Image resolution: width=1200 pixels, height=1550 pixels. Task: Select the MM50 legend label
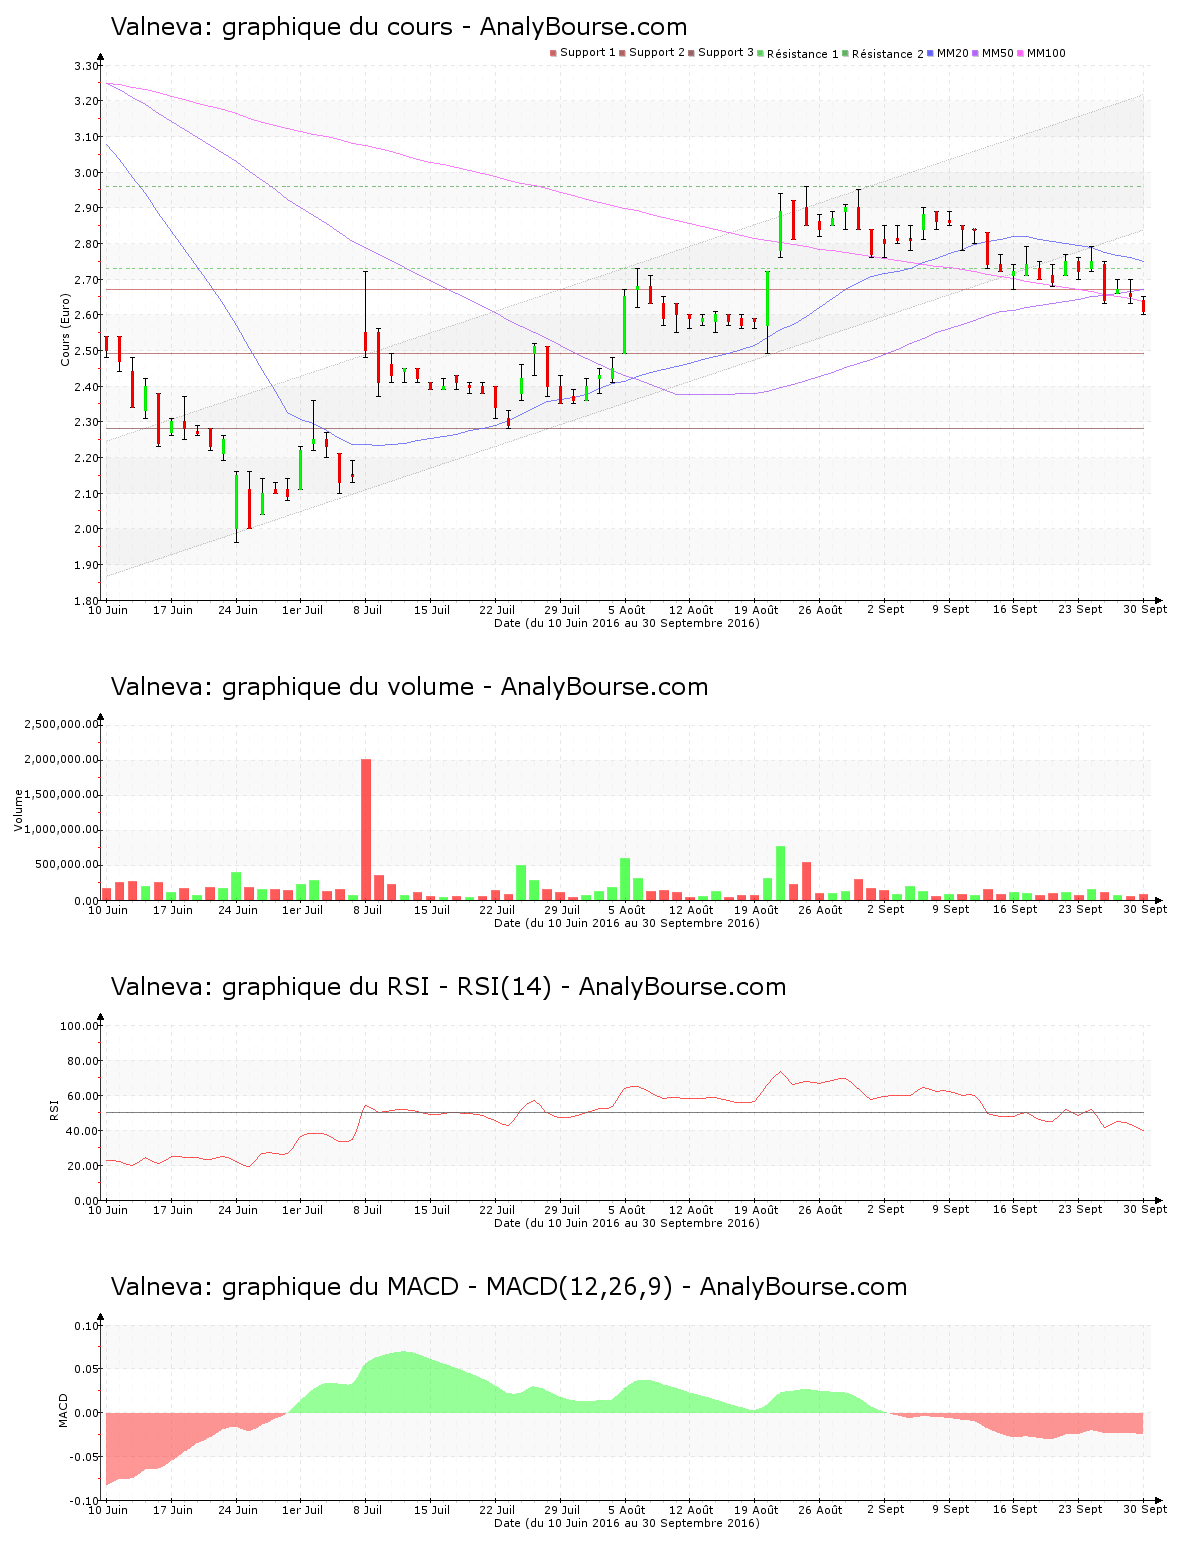click(x=997, y=53)
